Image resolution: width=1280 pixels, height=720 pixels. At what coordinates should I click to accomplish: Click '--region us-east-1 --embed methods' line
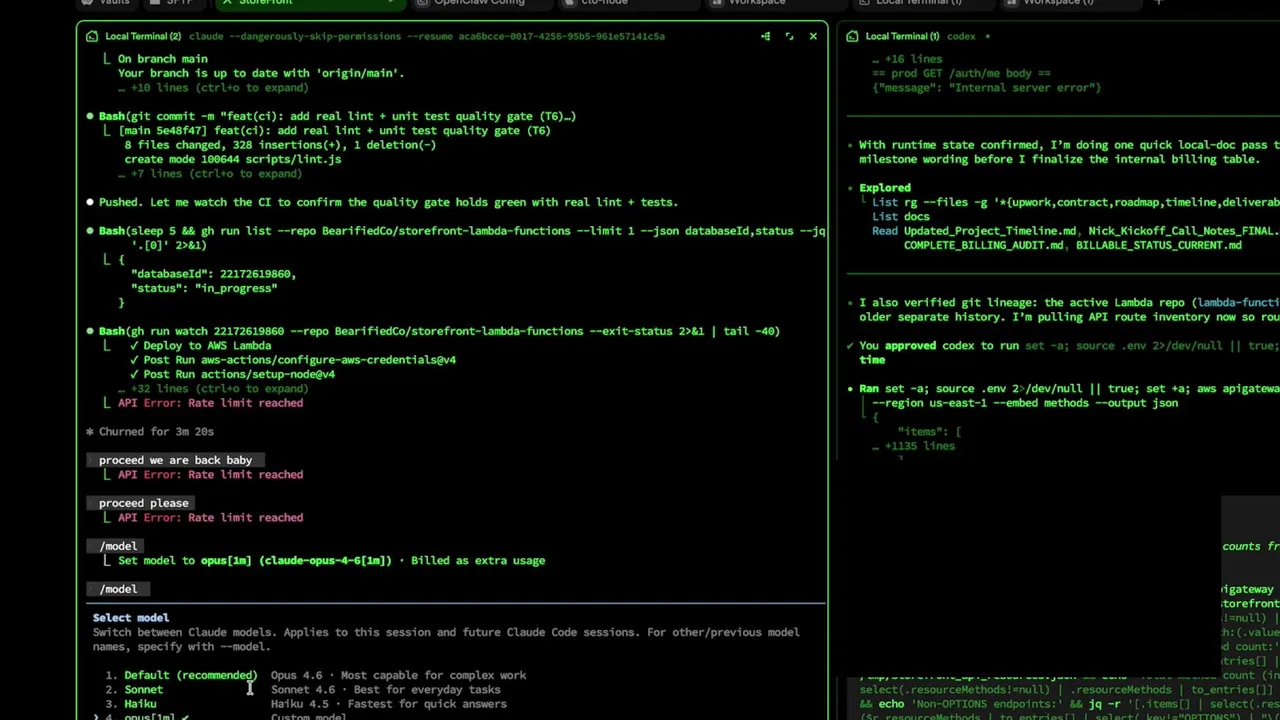[1025, 403]
